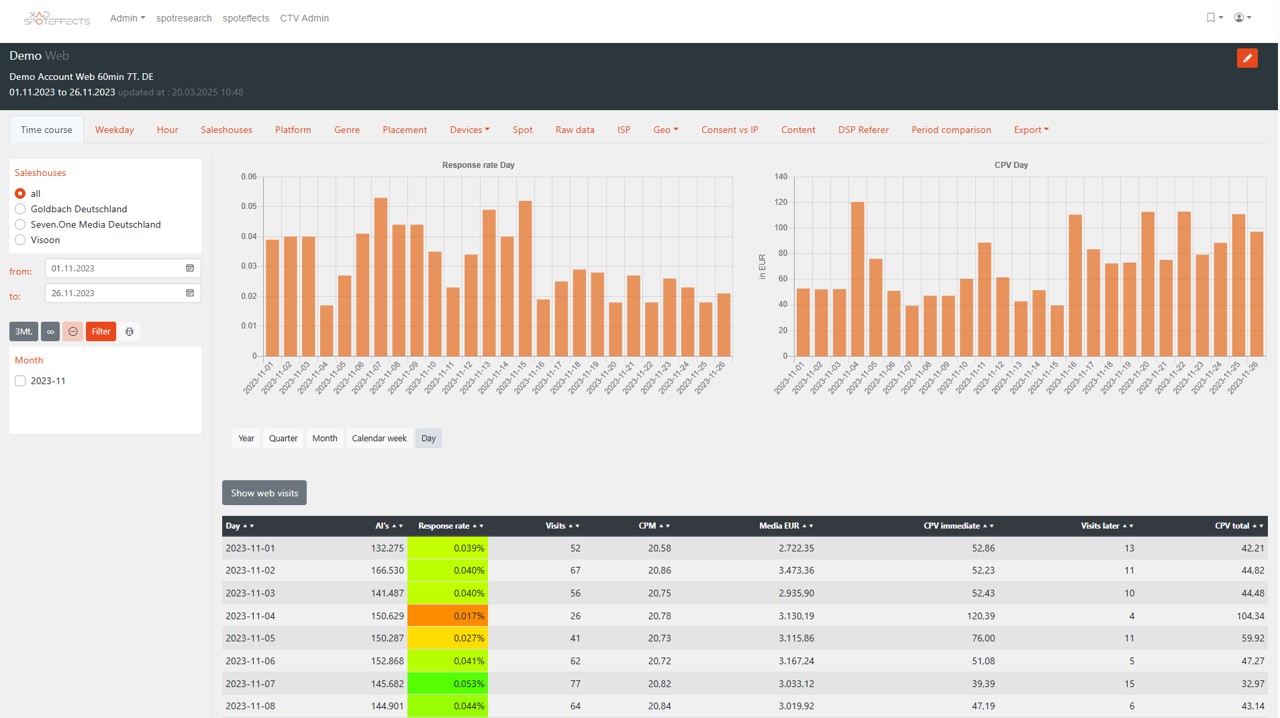The height and width of the screenshot is (718, 1280).
Task: Click the infinity range button
Action: click(50, 331)
